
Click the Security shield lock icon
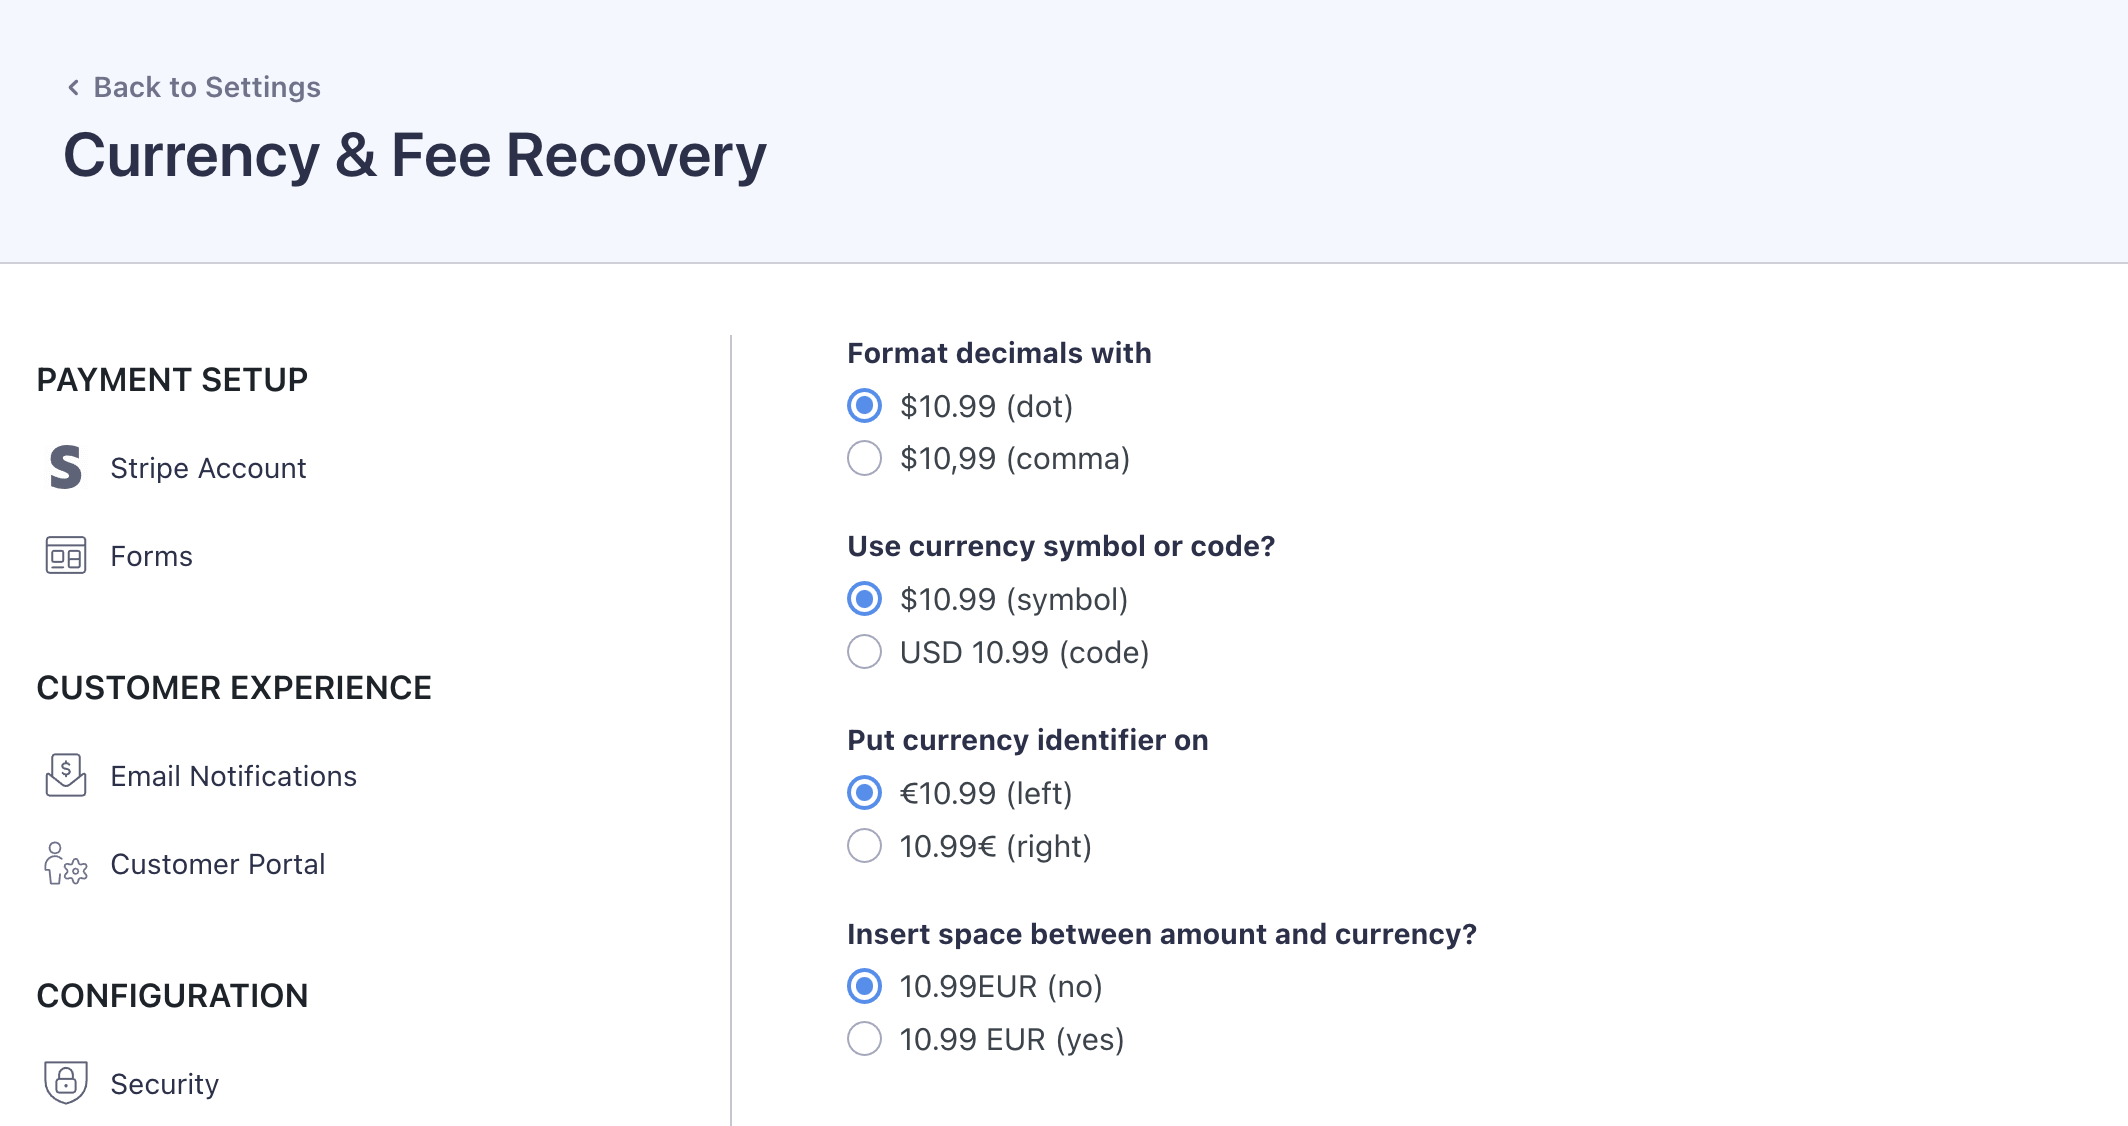(x=66, y=1083)
